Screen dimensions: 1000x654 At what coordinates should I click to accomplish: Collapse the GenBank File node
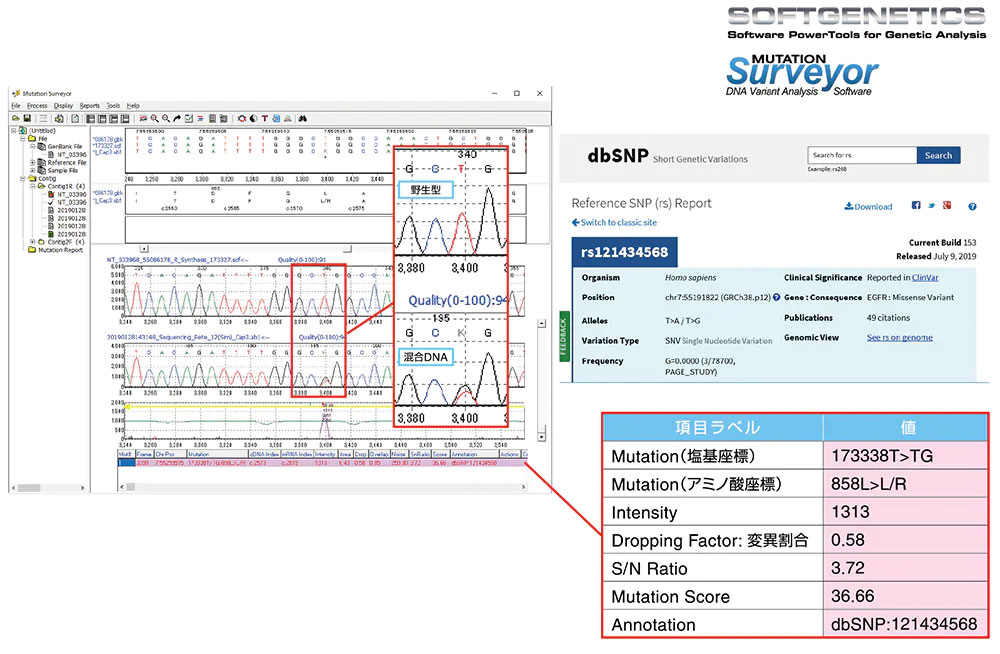[33, 146]
